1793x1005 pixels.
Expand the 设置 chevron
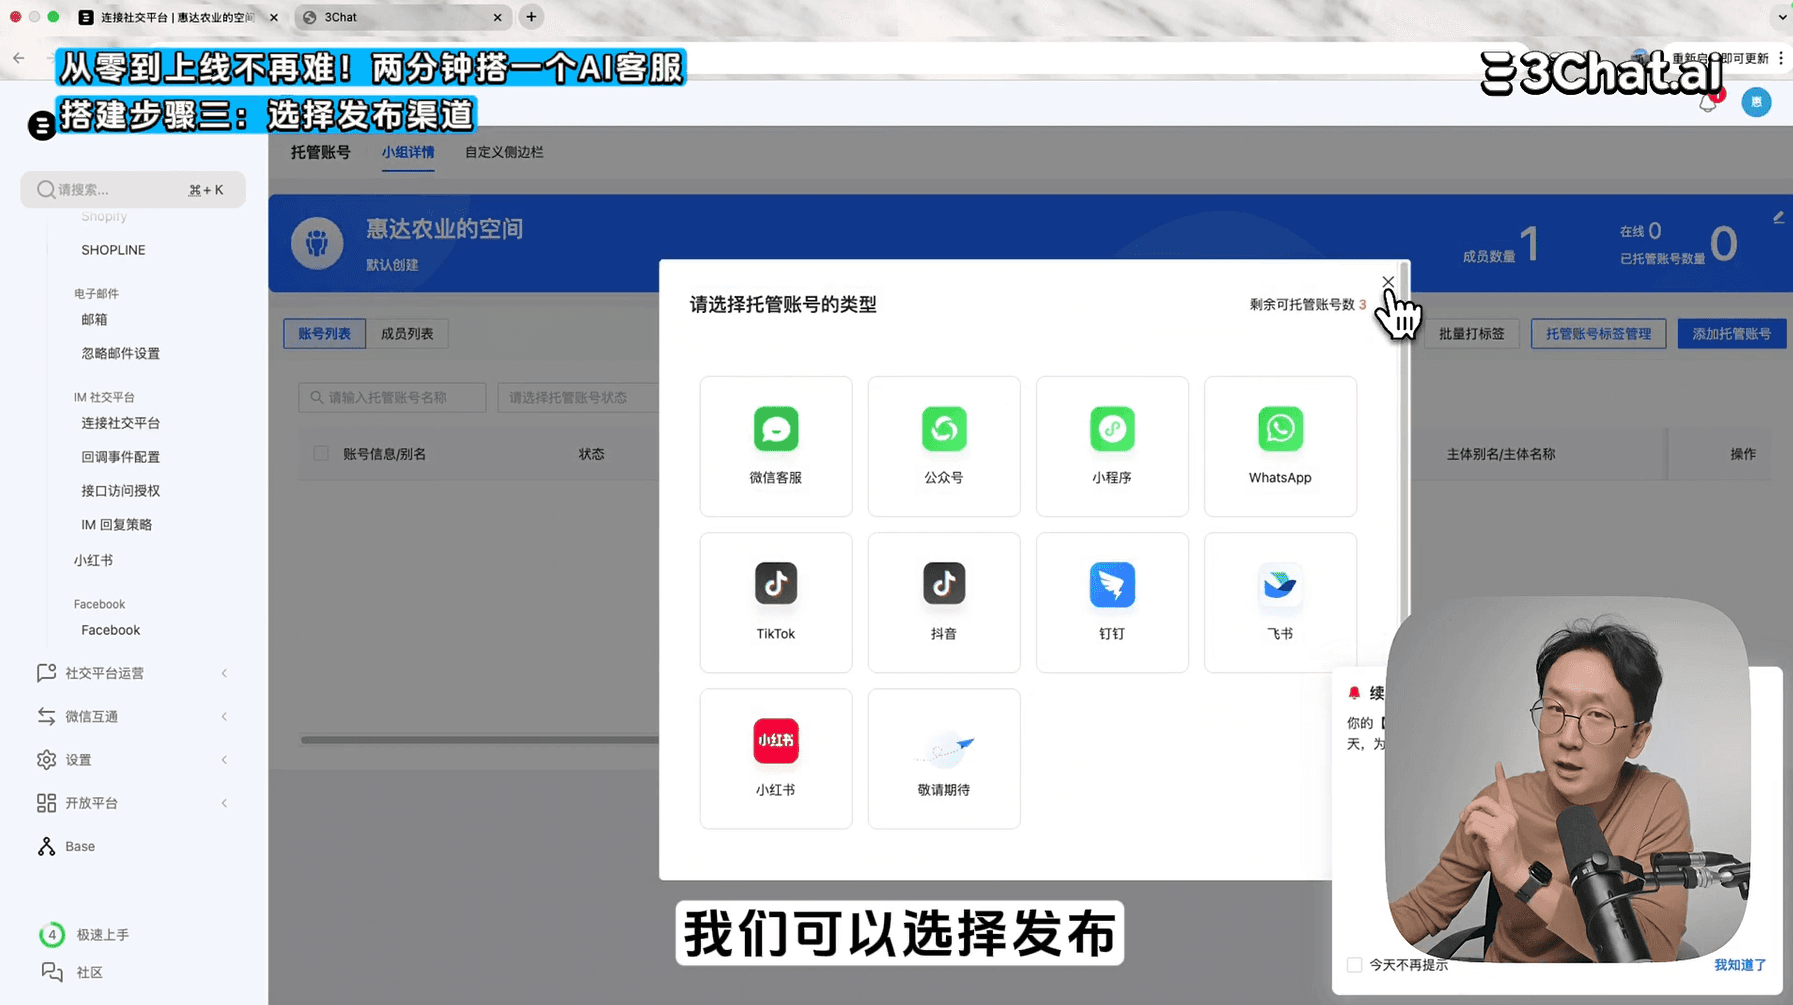click(224, 760)
